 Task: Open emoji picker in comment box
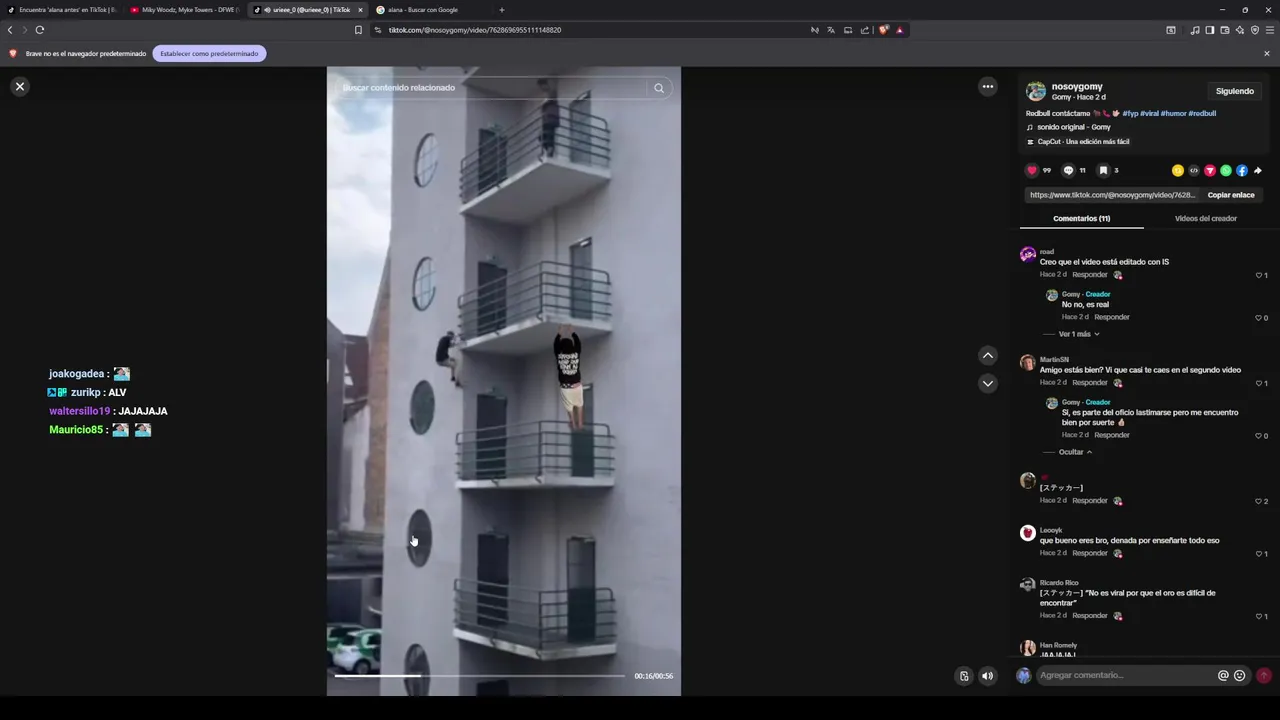(1240, 676)
